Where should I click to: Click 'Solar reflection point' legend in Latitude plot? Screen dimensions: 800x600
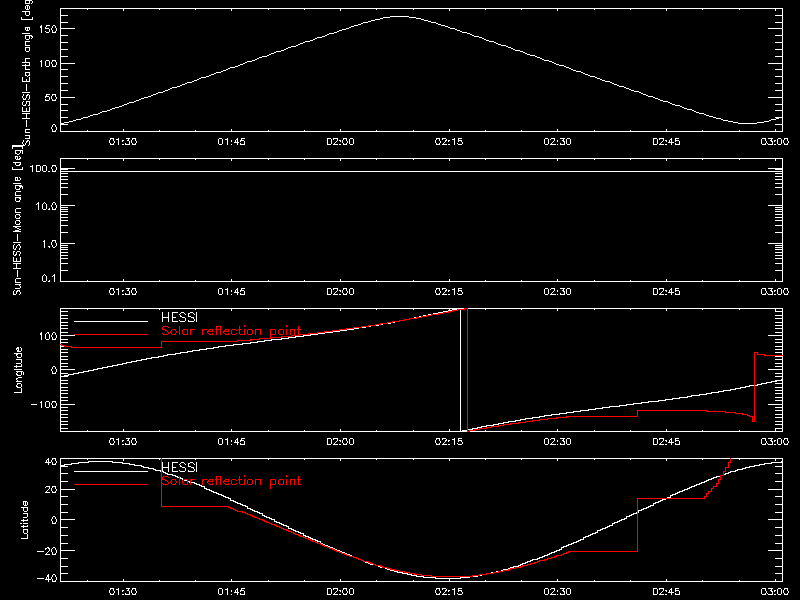click(231, 481)
